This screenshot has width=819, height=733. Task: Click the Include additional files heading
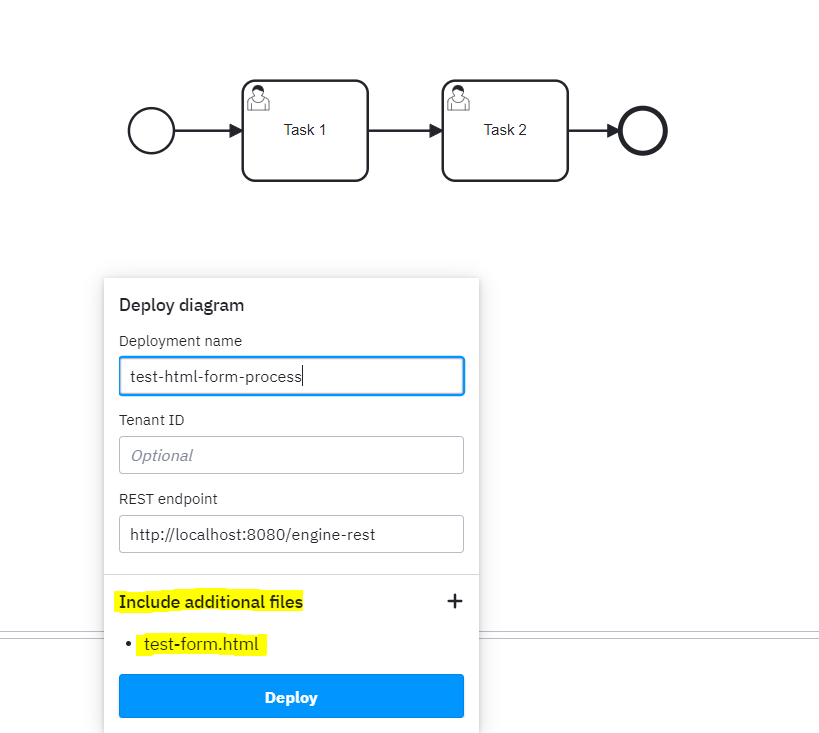(x=210, y=602)
